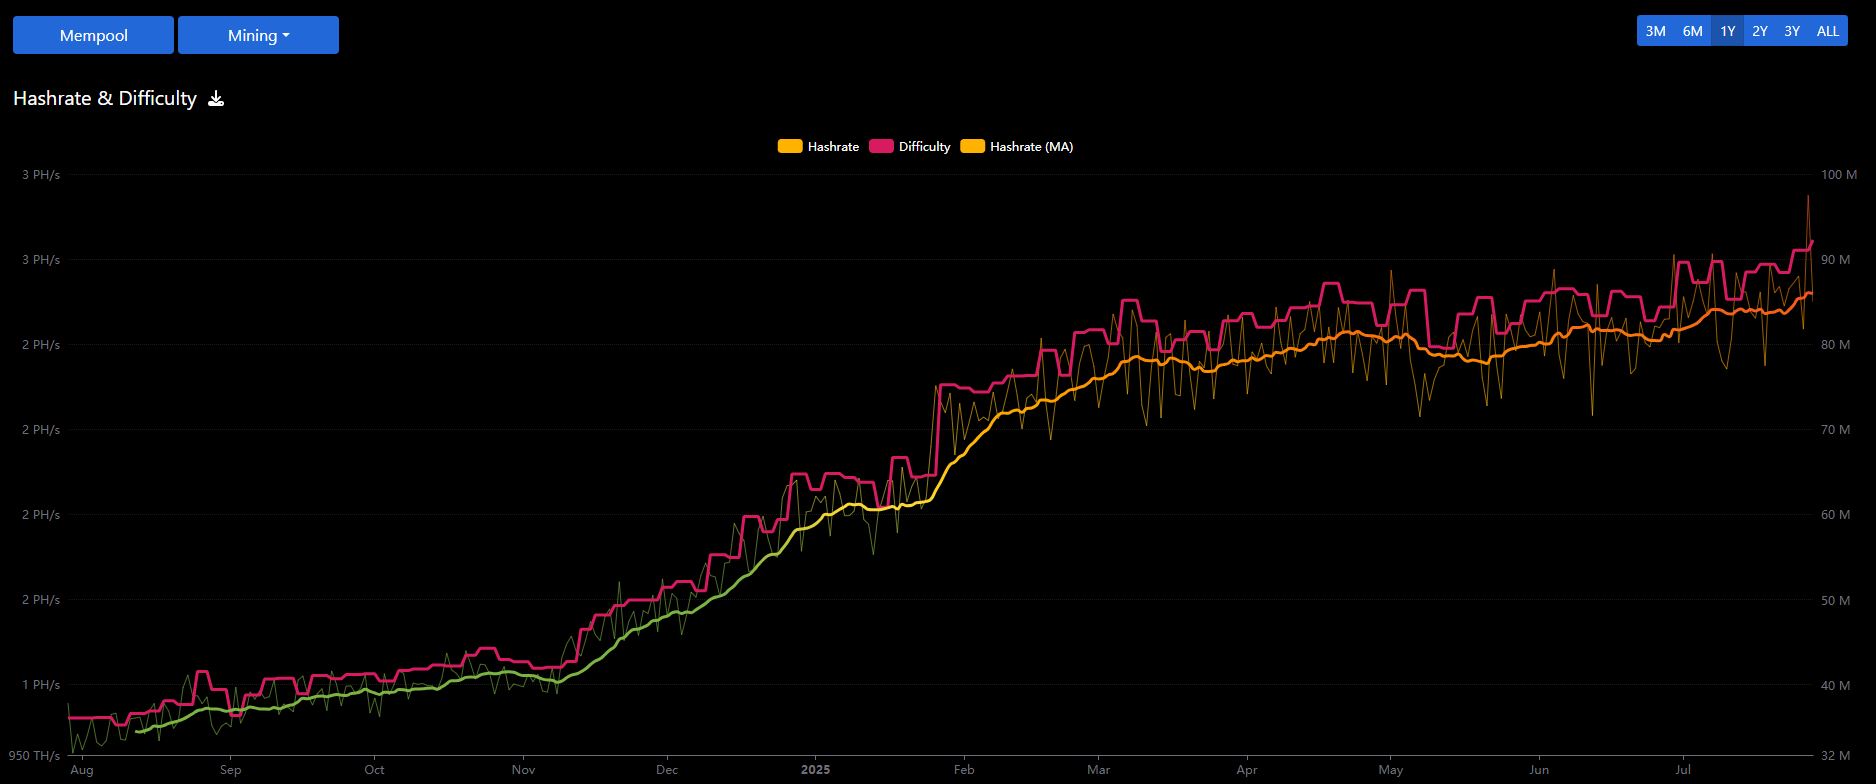Viewport: 1876px width, 784px height.
Task: Click the 950 TH/s hashrate axis label
Action: pyautogui.click(x=34, y=755)
